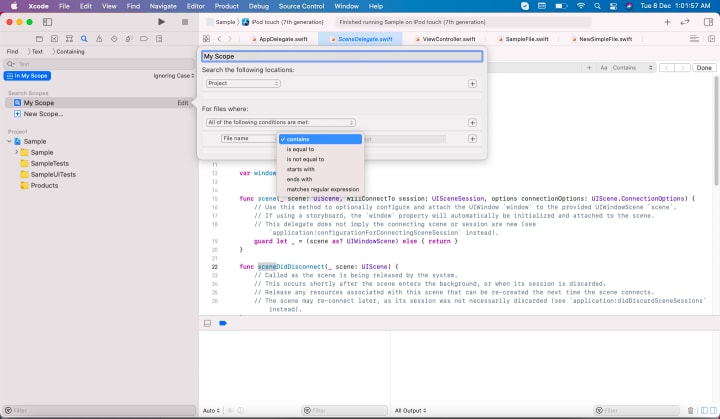Open the symbol navigator icon
The height and width of the screenshot is (419, 720).
[69, 39]
